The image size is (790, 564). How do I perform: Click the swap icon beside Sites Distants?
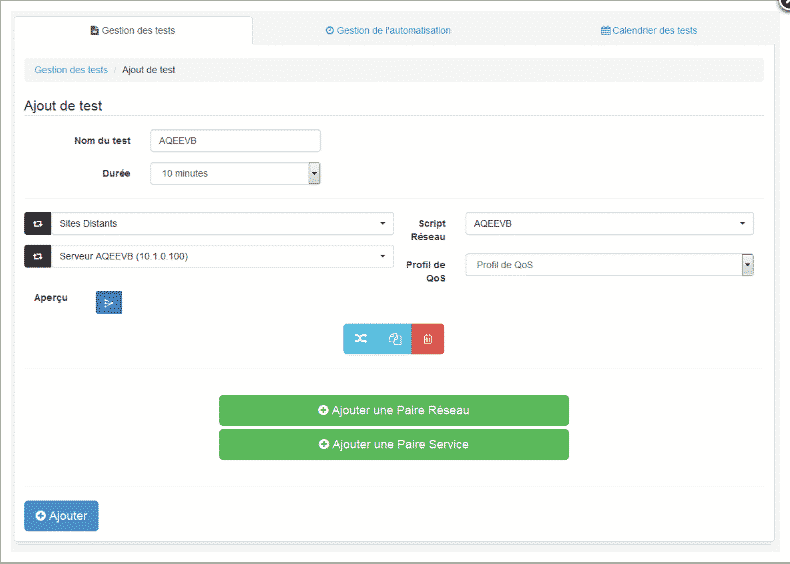click(37, 223)
